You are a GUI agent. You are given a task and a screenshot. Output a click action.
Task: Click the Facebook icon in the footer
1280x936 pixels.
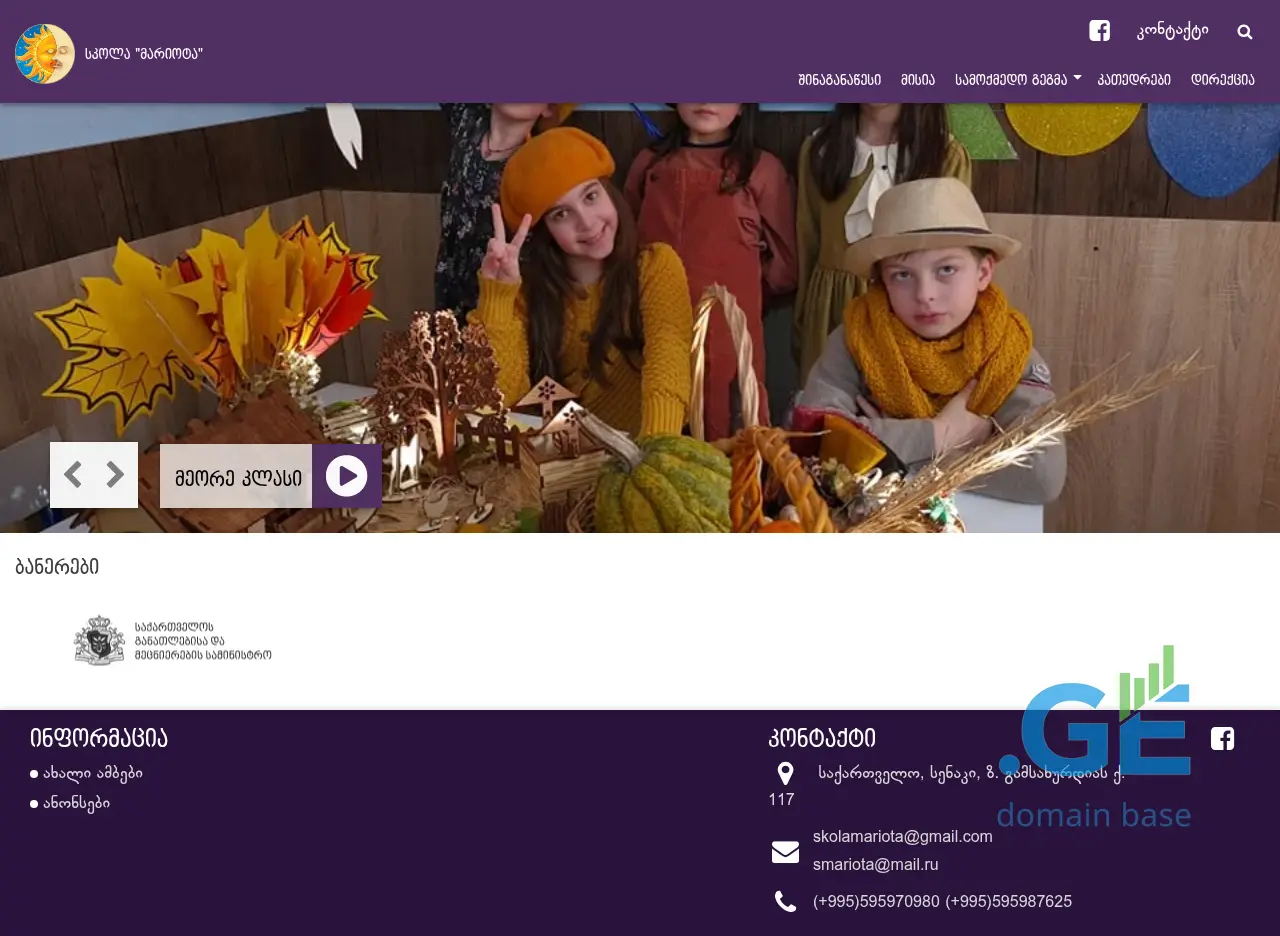1222,739
